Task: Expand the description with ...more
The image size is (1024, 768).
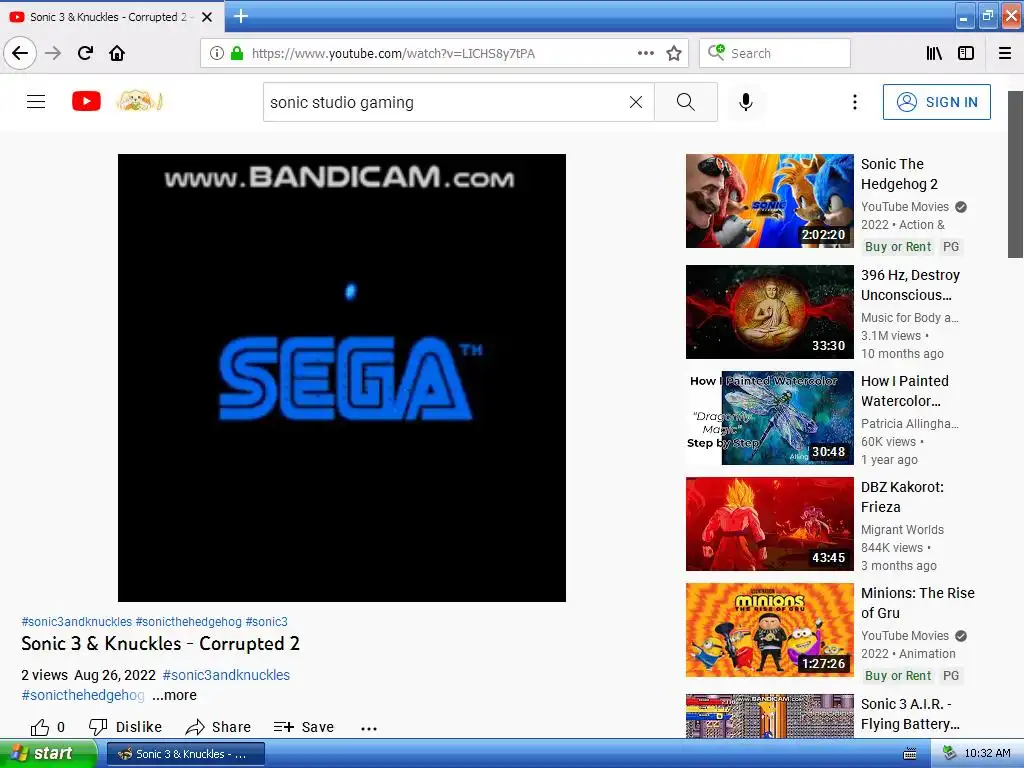Action: (x=174, y=696)
